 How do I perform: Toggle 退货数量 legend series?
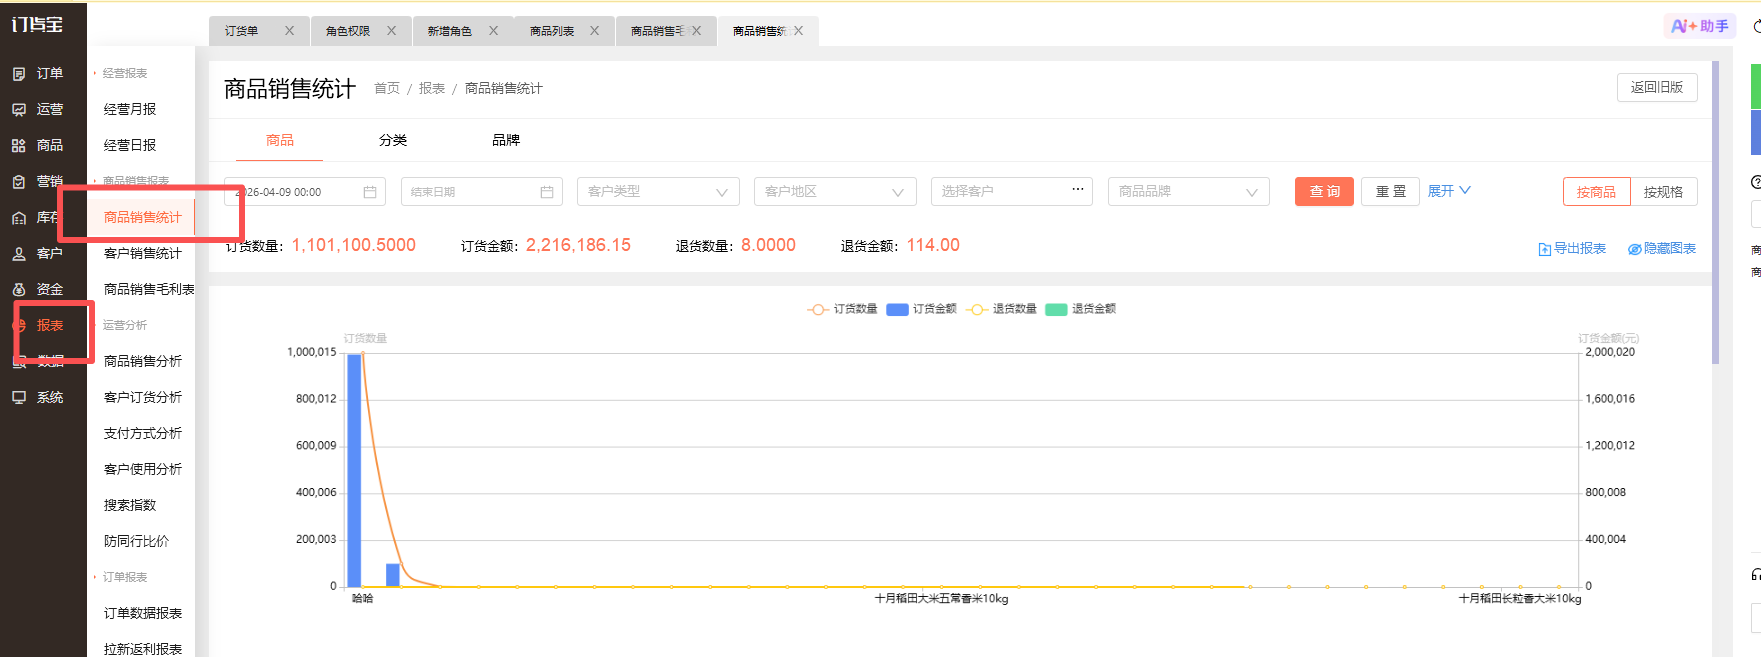[x=1001, y=309]
